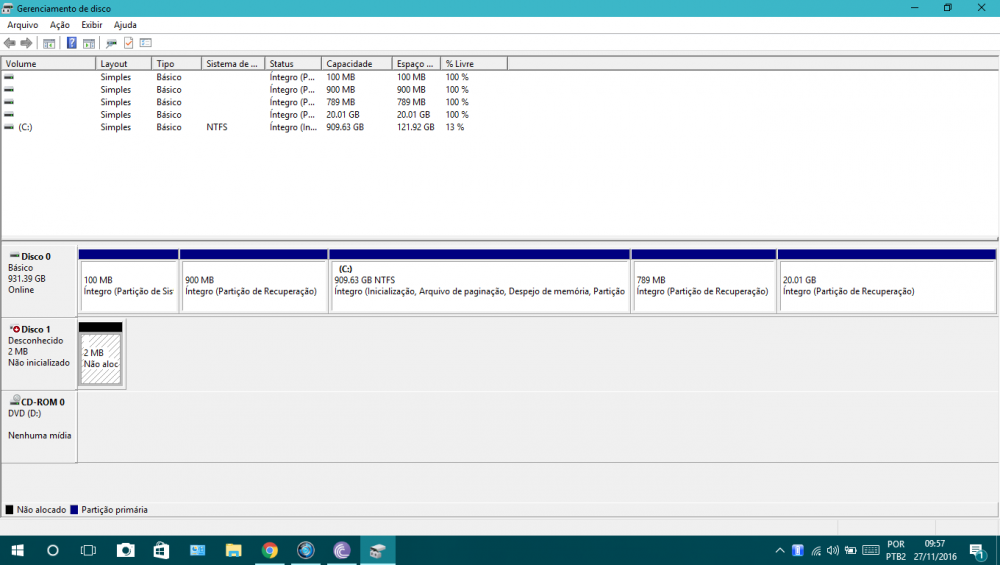Open Google Chrome from the taskbar
1000x565 pixels.
[269, 550]
